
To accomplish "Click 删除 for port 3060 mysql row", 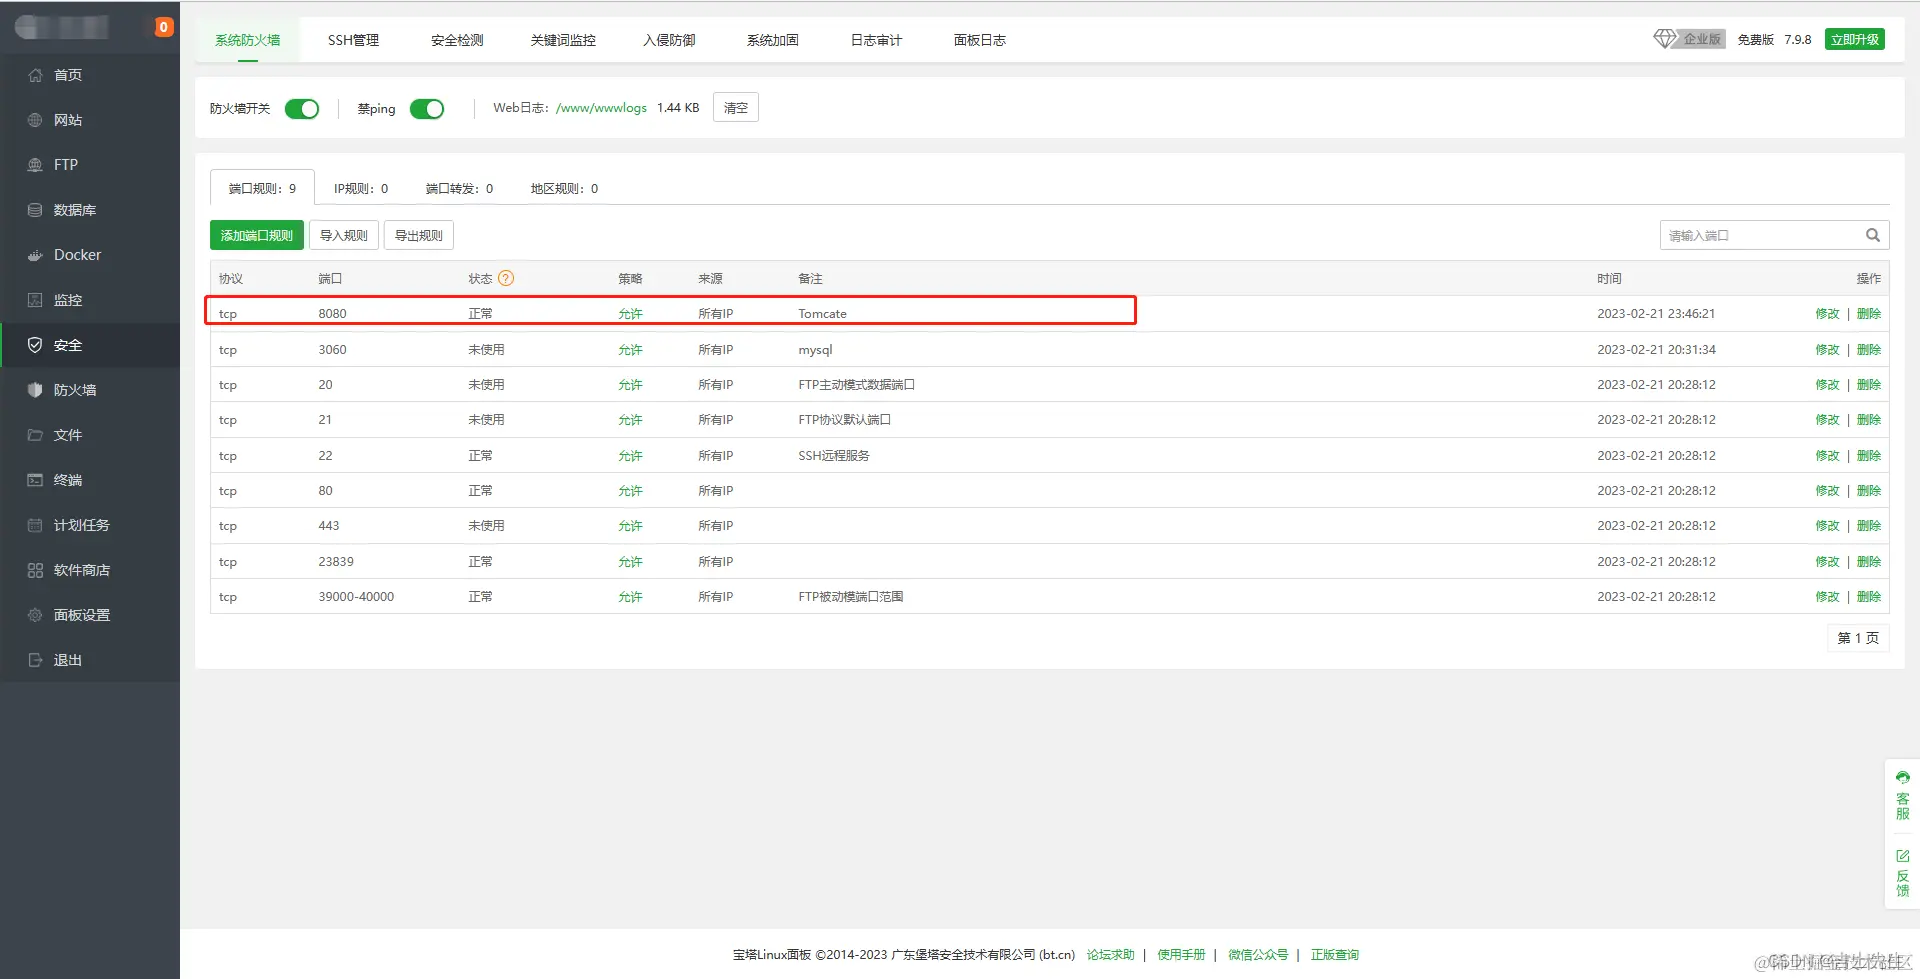I will pos(1869,349).
